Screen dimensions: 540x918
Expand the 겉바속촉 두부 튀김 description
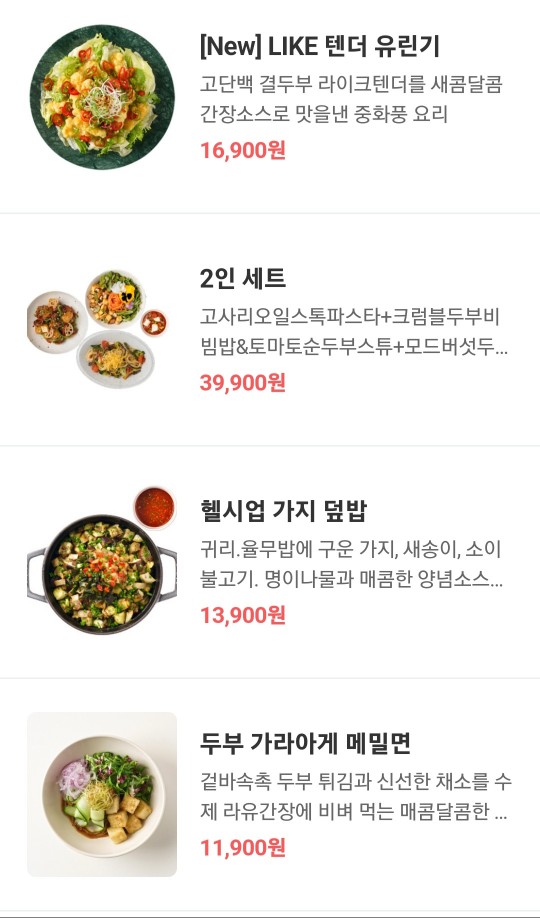pos(356,797)
